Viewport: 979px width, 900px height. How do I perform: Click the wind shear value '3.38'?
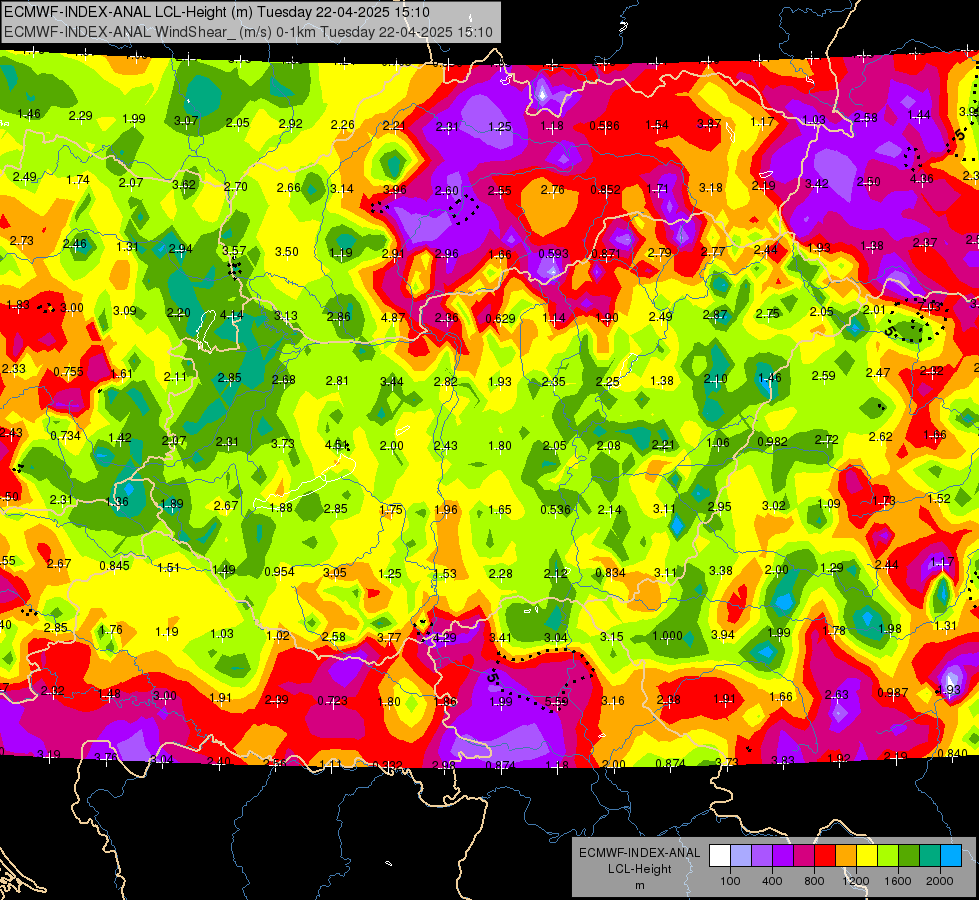point(721,571)
